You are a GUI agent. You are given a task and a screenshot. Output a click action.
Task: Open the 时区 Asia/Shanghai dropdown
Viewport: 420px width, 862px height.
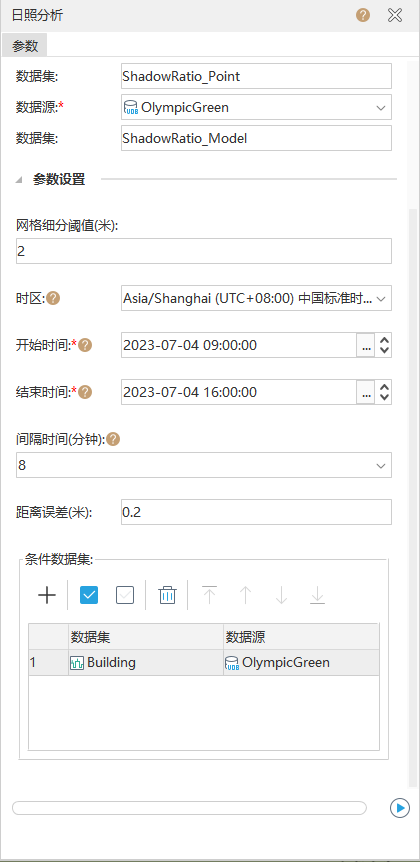click(256, 299)
